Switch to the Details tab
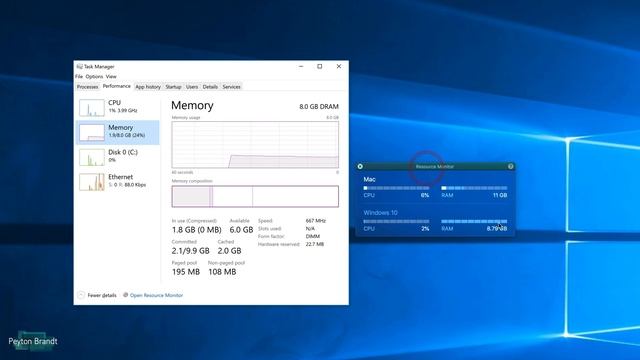The width and height of the screenshot is (640, 360). tap(210, 87)
